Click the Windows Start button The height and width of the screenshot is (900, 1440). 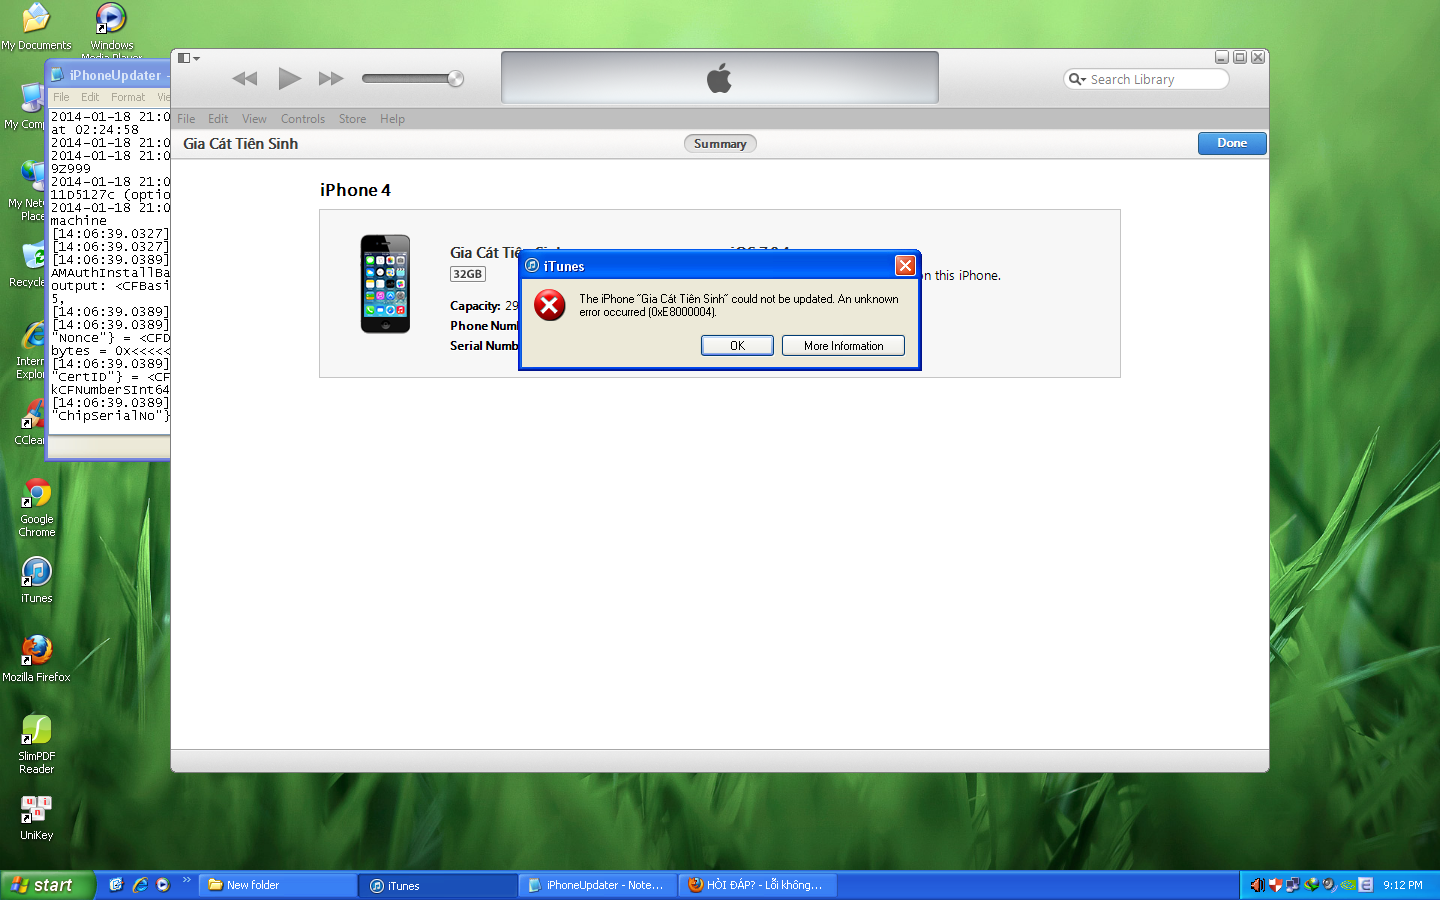[47, 885]
